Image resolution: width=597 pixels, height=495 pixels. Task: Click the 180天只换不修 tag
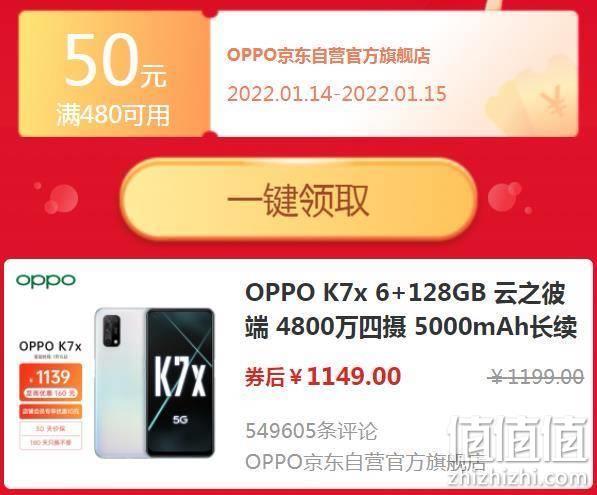point(51,442)
